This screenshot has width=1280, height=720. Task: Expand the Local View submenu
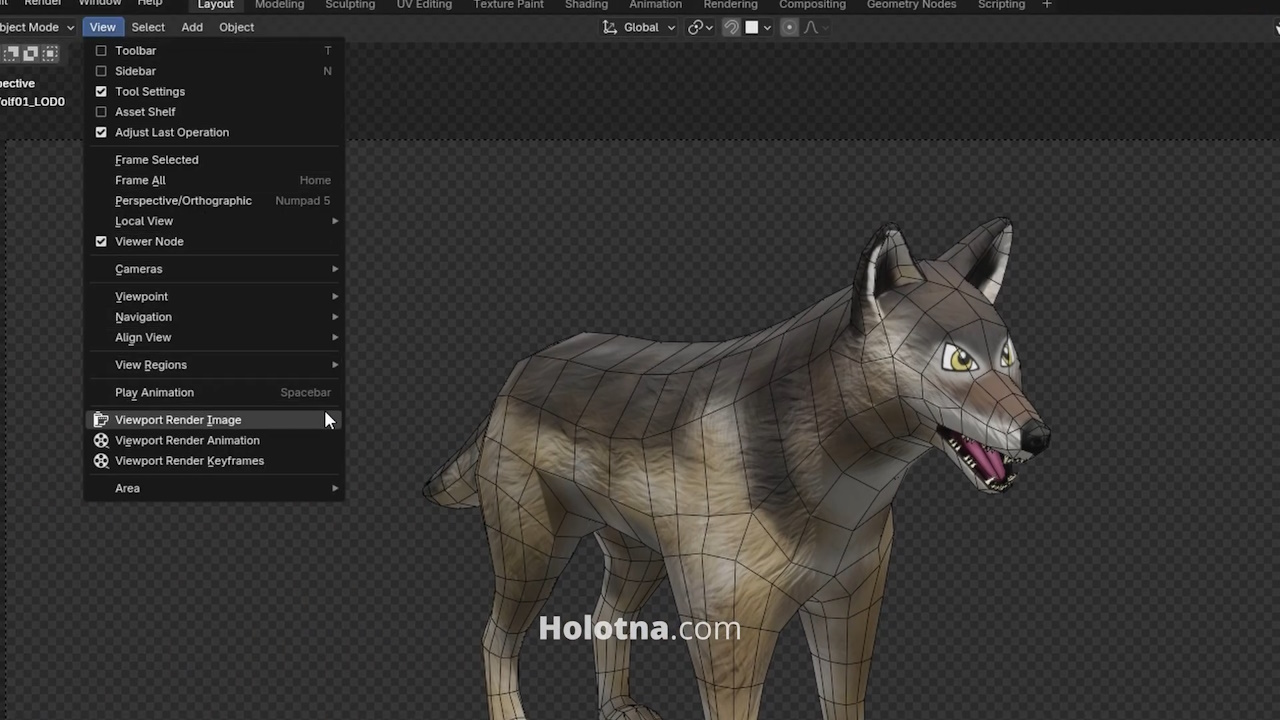(213, 221)
